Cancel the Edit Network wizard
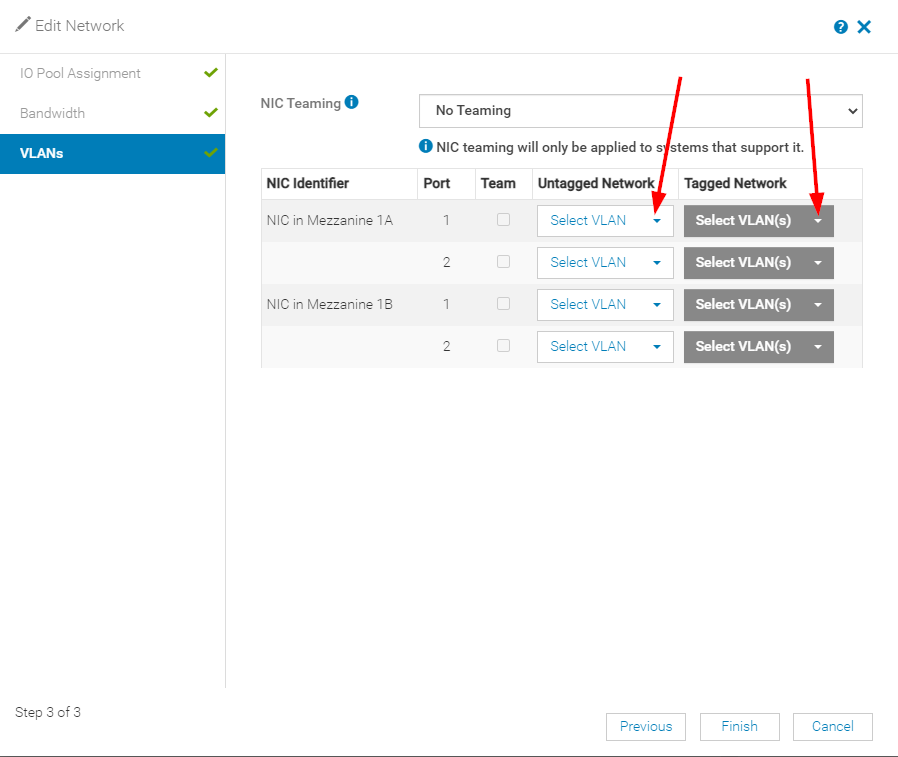Viewport: 898px width, 757px height. [832, 727]
